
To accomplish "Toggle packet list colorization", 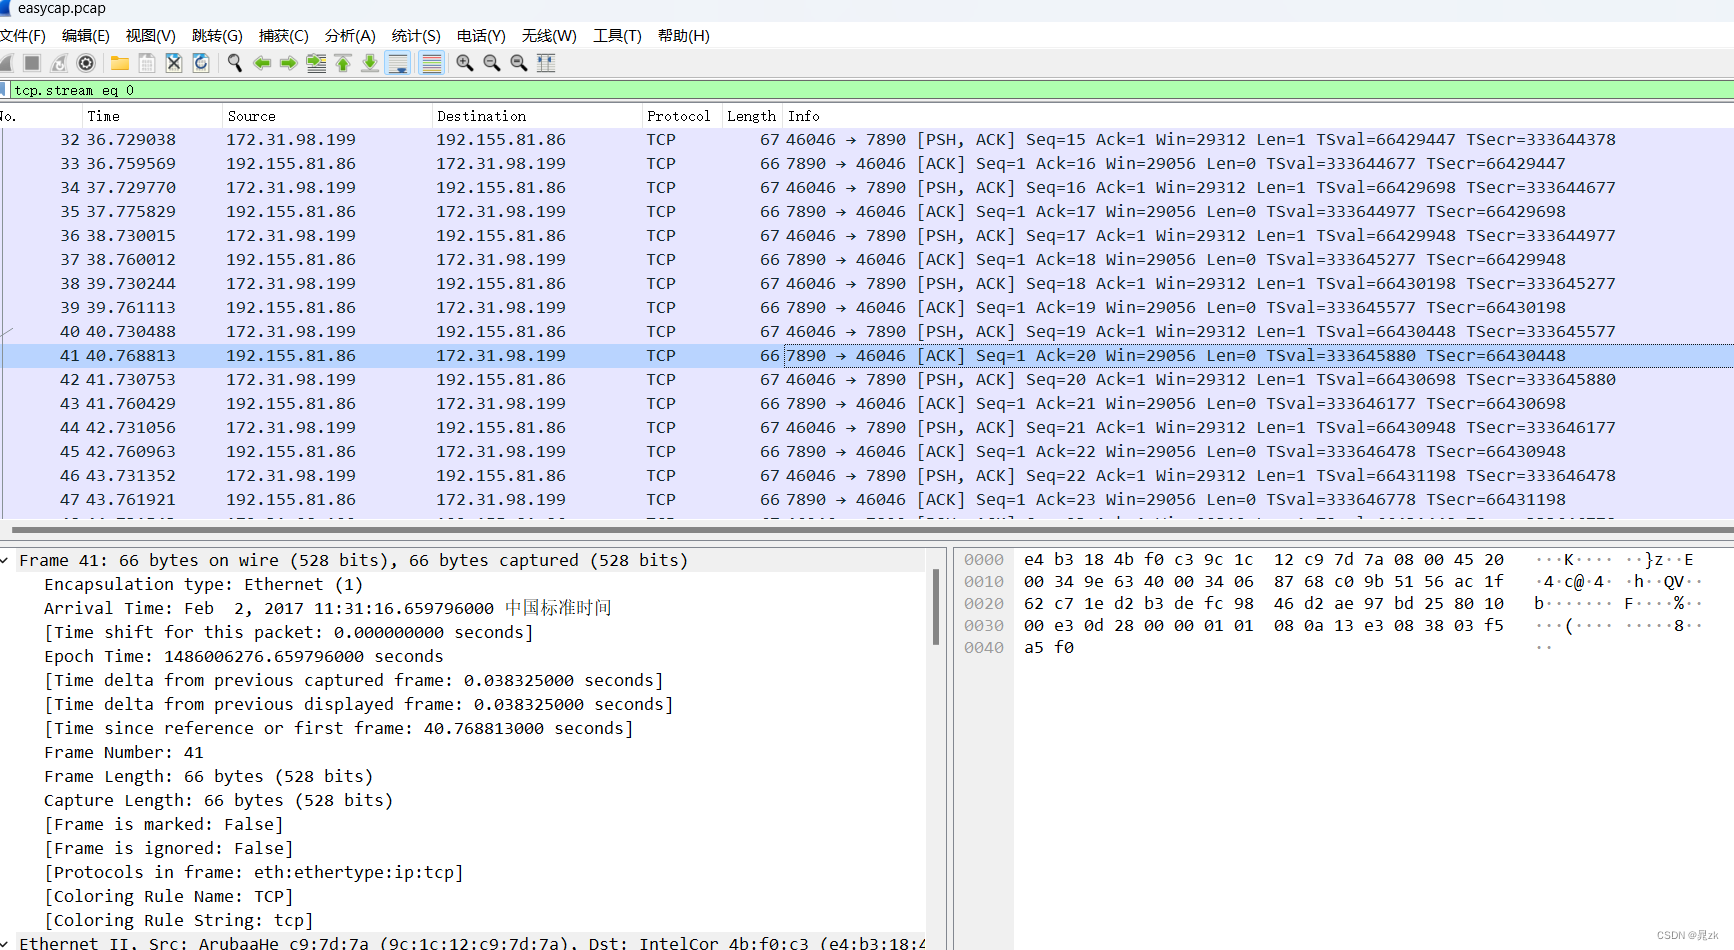I will 431,62.
